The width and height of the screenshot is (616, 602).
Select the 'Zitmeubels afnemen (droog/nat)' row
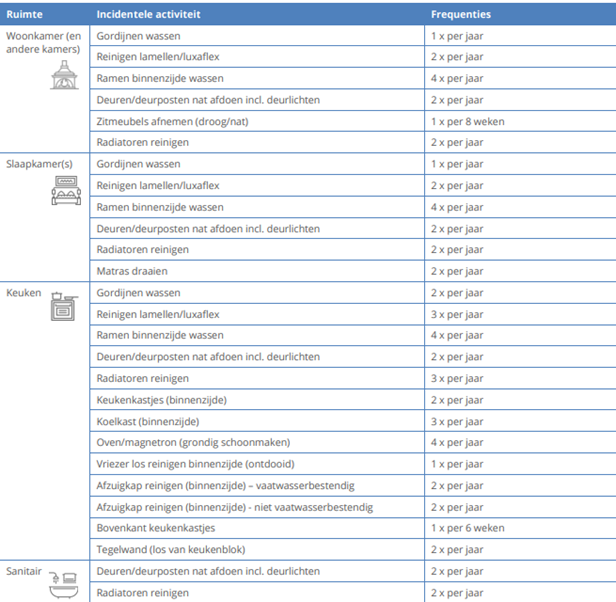tap(173, 121)
